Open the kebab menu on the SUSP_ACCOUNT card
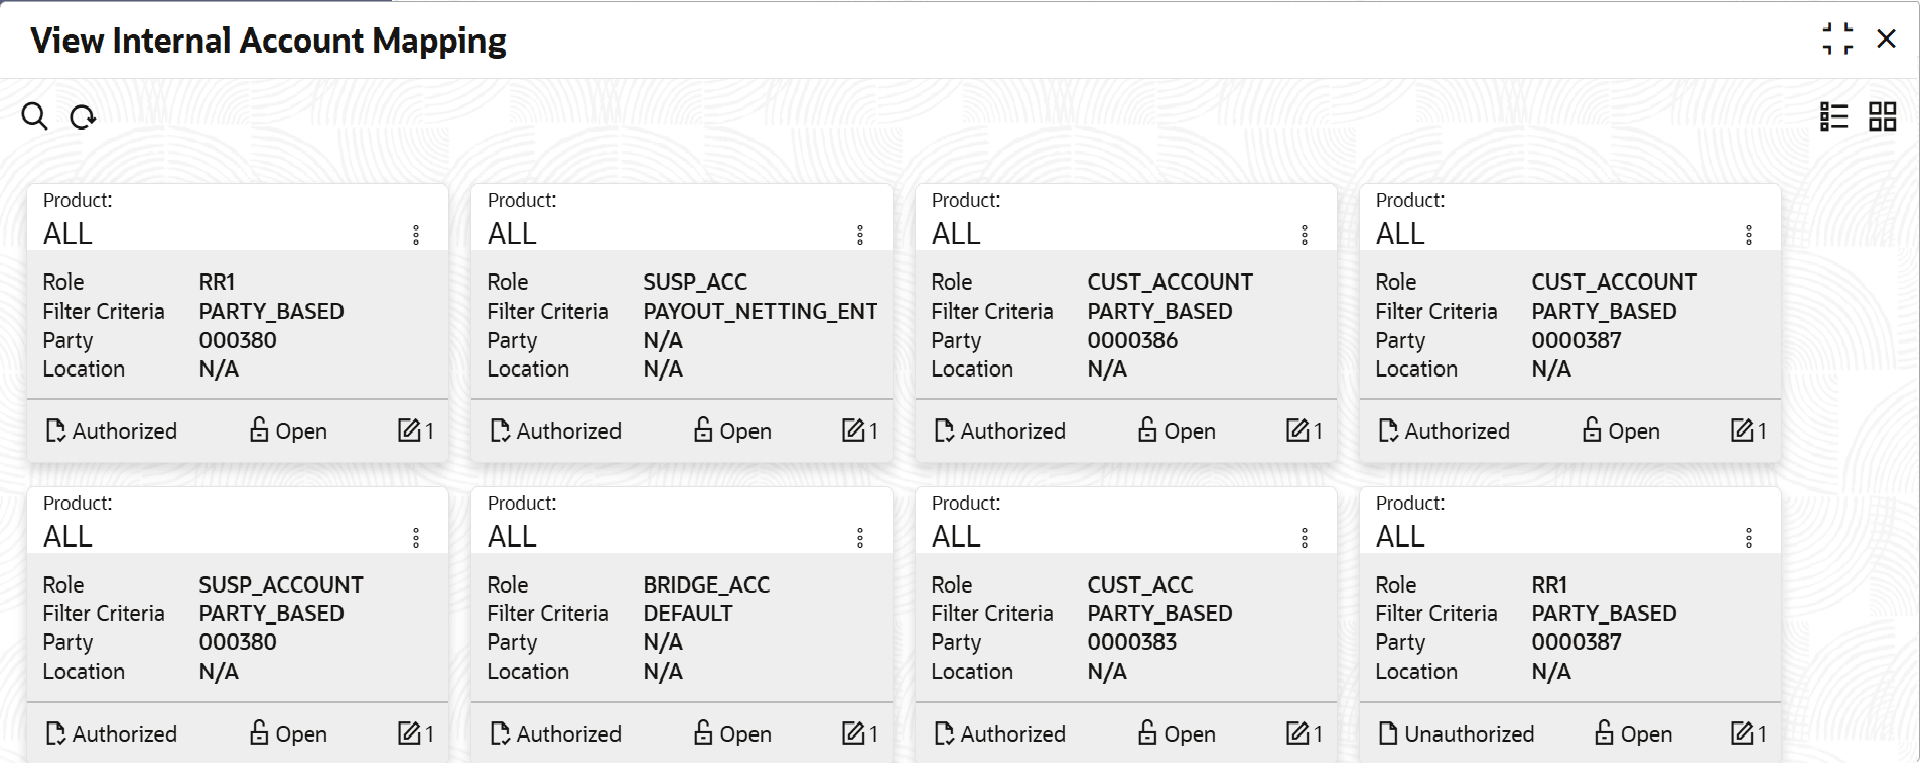Image resolution: width=1920 pixels, height=763 pixels. coord(416,538)
